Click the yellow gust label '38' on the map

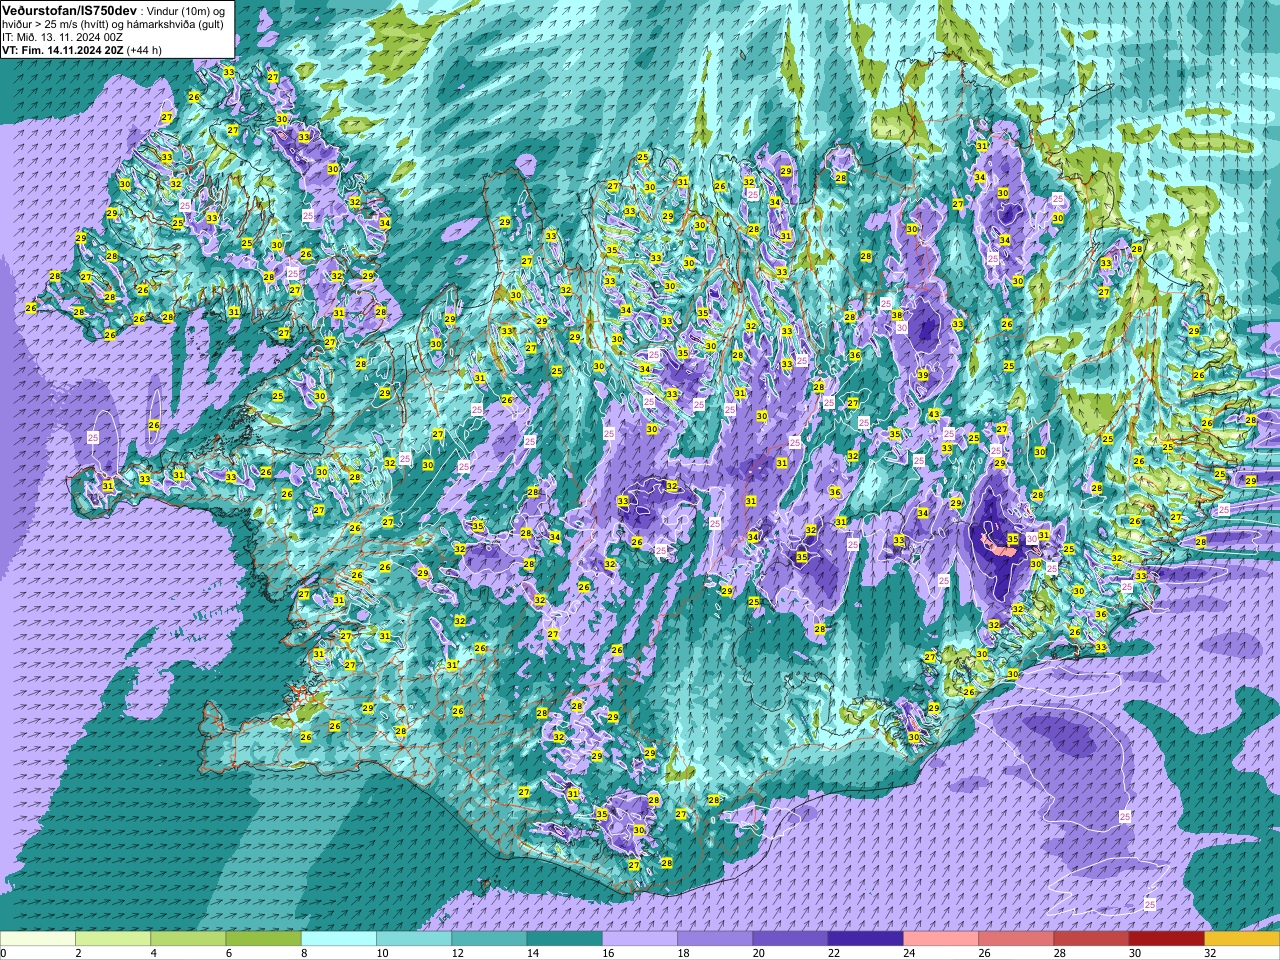tap(897, 315)
